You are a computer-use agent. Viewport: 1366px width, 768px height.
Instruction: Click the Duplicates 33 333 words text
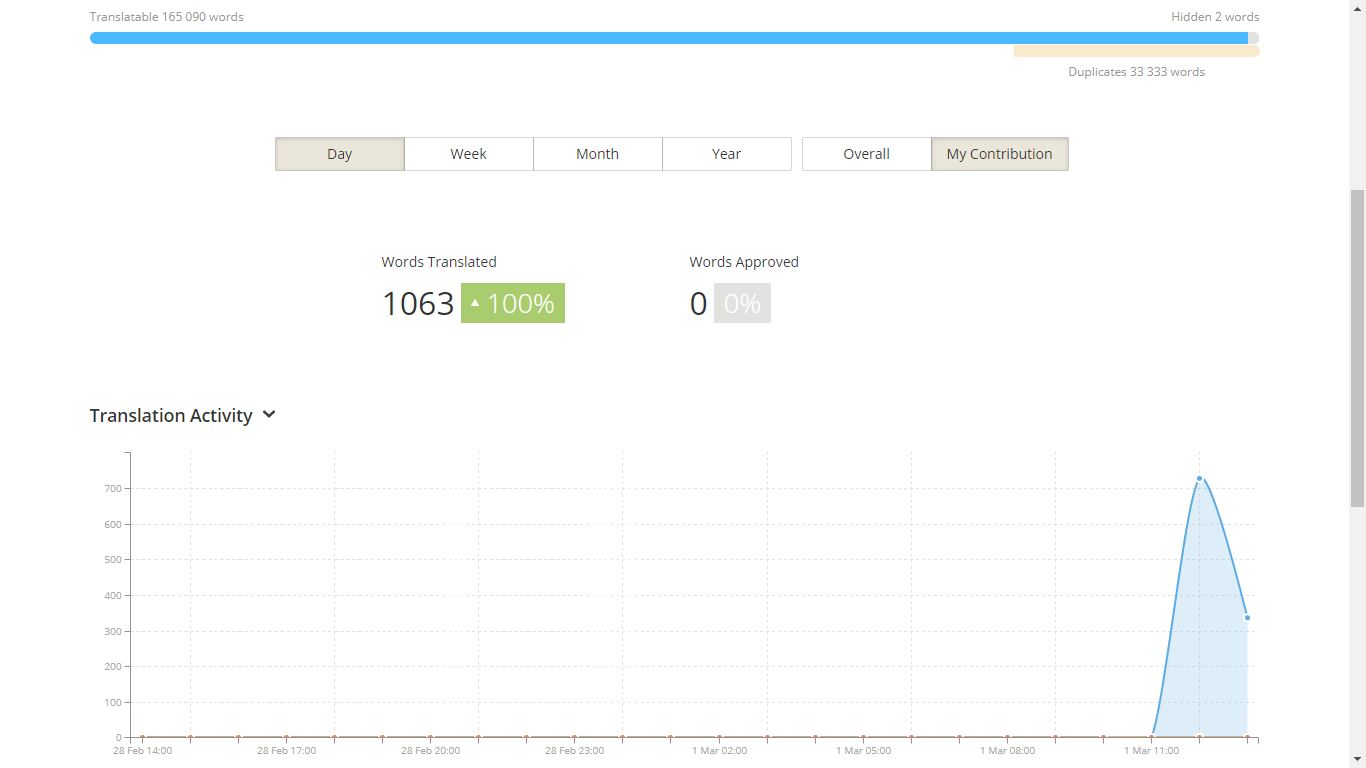(1136, 72)
